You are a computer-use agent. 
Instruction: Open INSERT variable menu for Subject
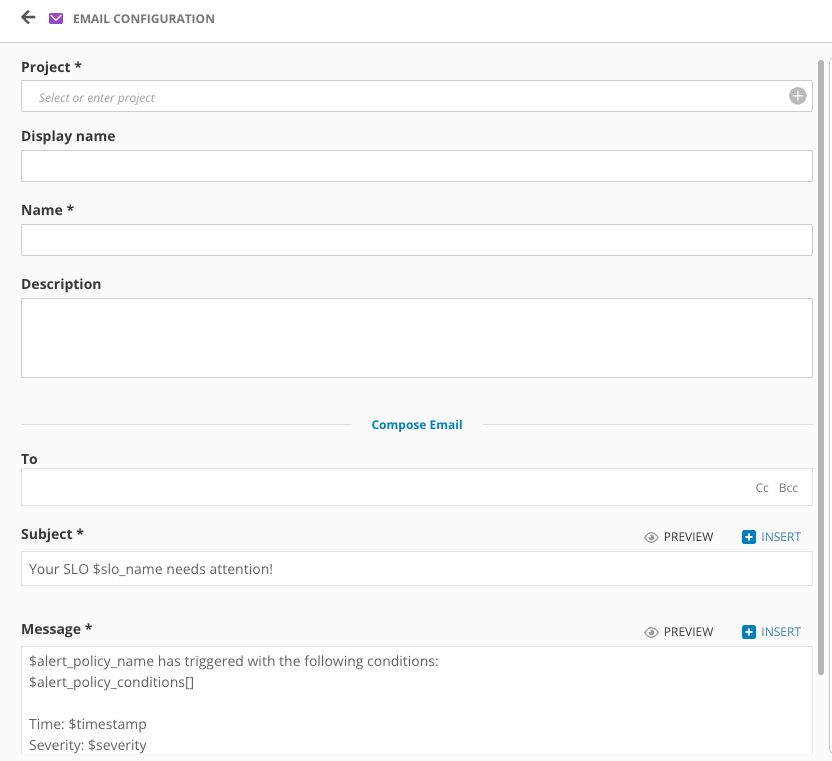tap(780, 537)
